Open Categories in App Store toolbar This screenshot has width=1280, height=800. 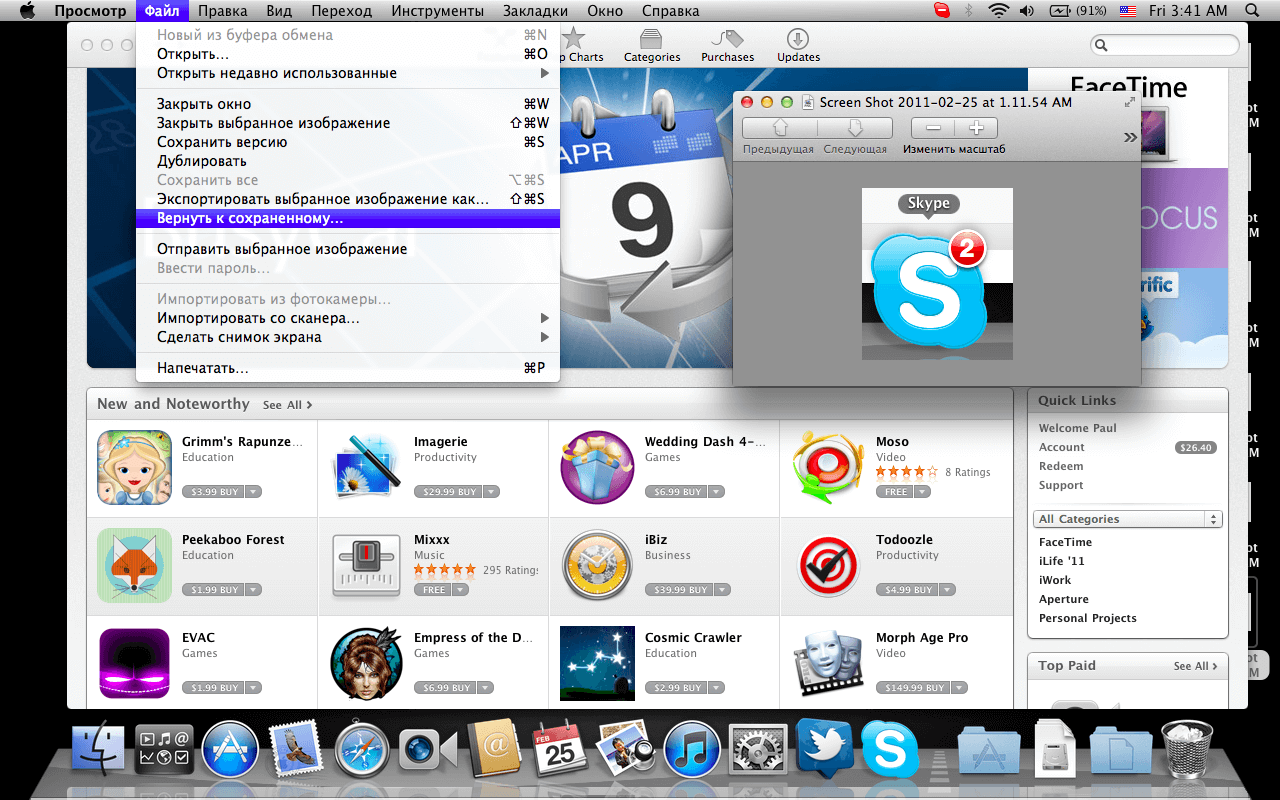point(652,46)
